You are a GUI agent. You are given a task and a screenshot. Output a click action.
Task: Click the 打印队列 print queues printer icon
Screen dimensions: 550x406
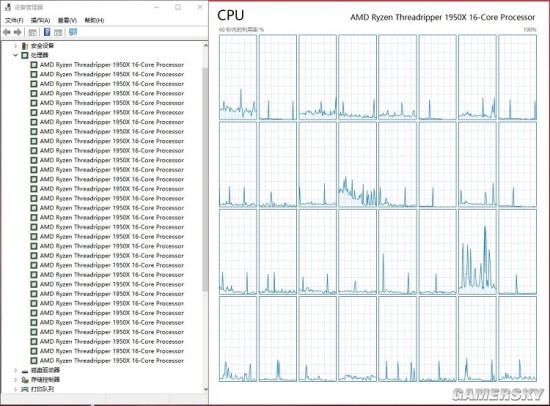coord(25,389)
